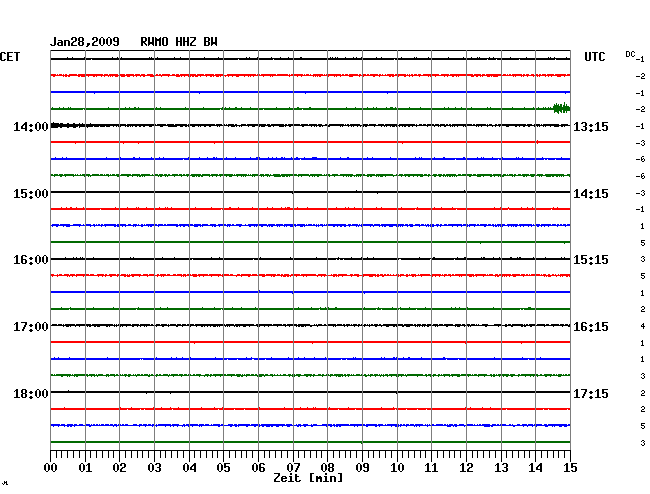Click minute tick label 08
Viewport: 650px width, 494px height.
(x=327, y=468)
